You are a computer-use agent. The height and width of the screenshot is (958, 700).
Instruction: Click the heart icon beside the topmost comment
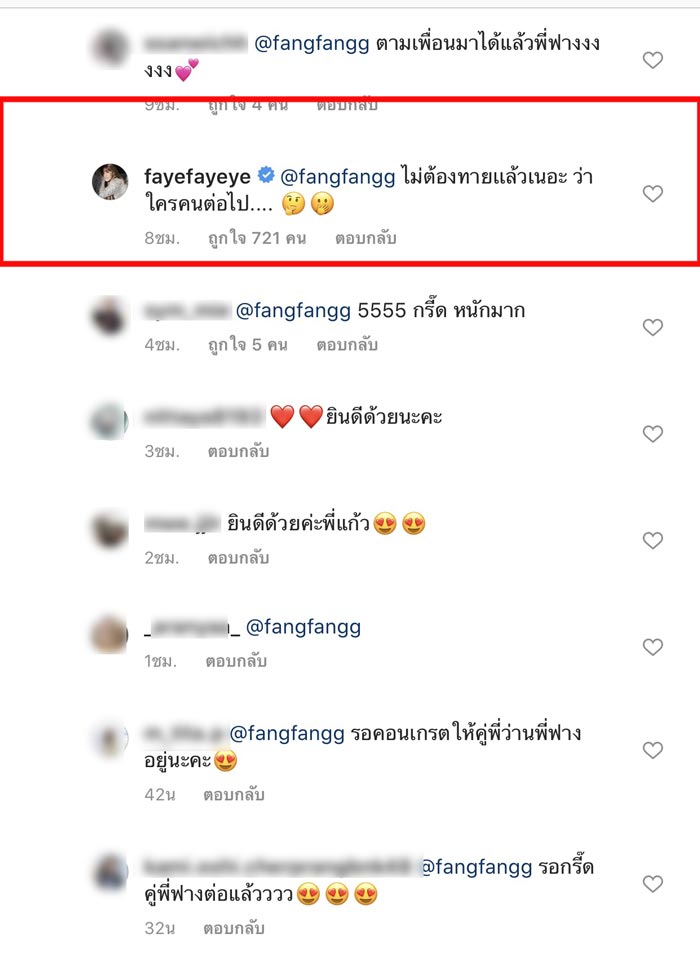coord(651,60)
